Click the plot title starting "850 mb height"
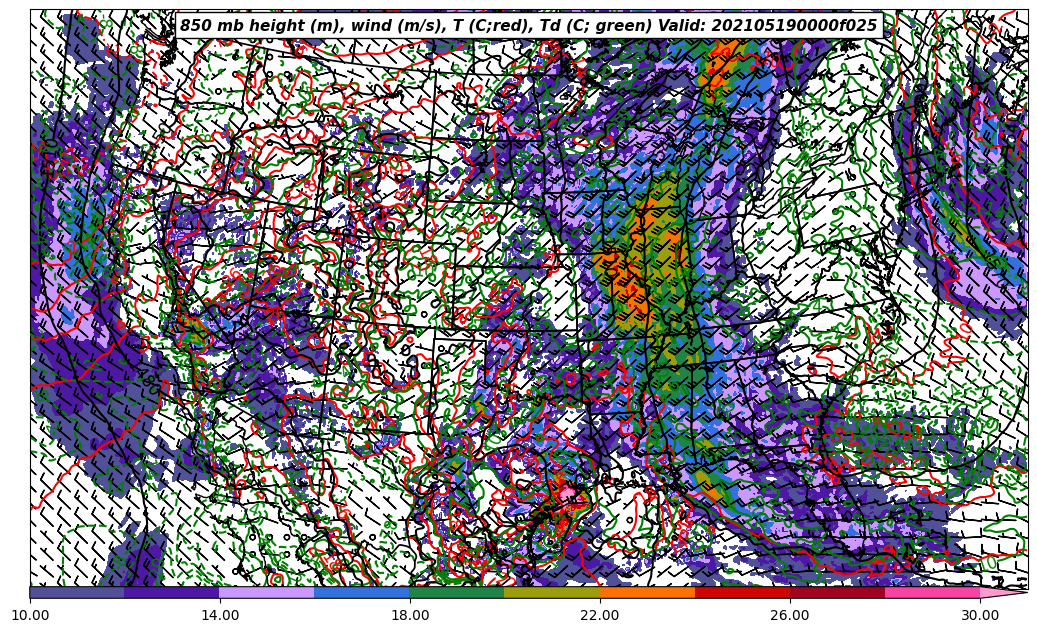The width and height of the screenshot is (1037, 632). coord(528,26)
